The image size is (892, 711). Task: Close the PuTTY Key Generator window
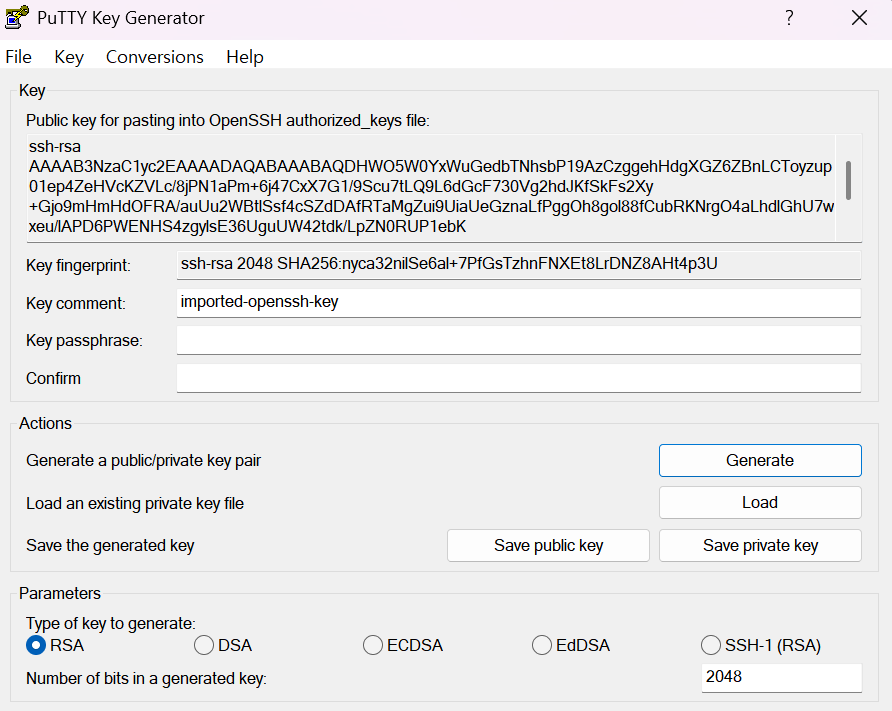click(859, 18)
